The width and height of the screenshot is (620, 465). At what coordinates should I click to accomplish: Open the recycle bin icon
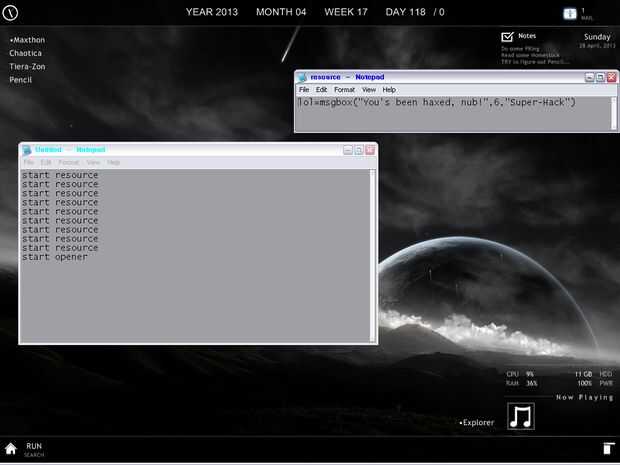[x=608, y=448]
